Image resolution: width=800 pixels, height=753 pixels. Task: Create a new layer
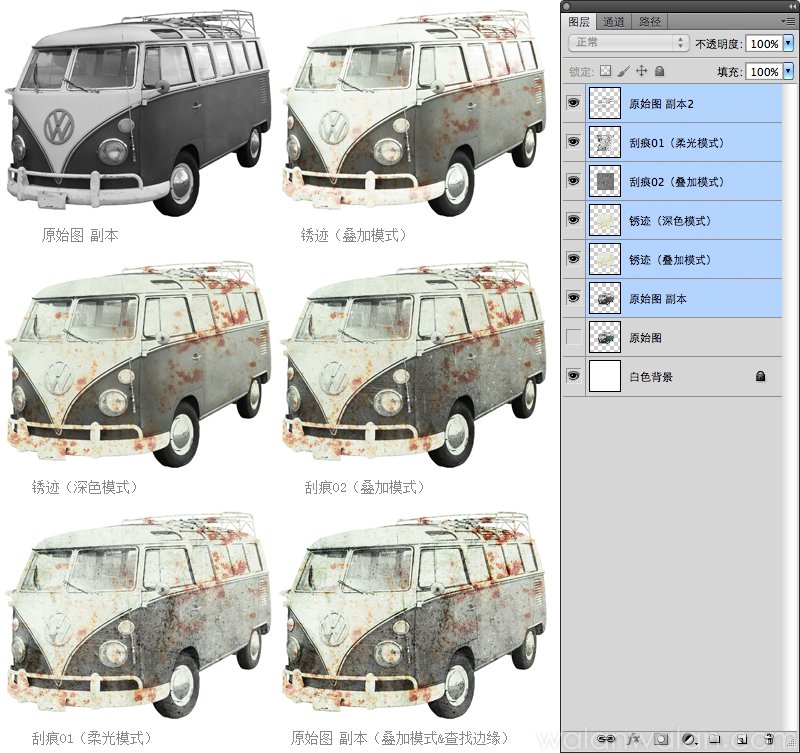point(741,739)
